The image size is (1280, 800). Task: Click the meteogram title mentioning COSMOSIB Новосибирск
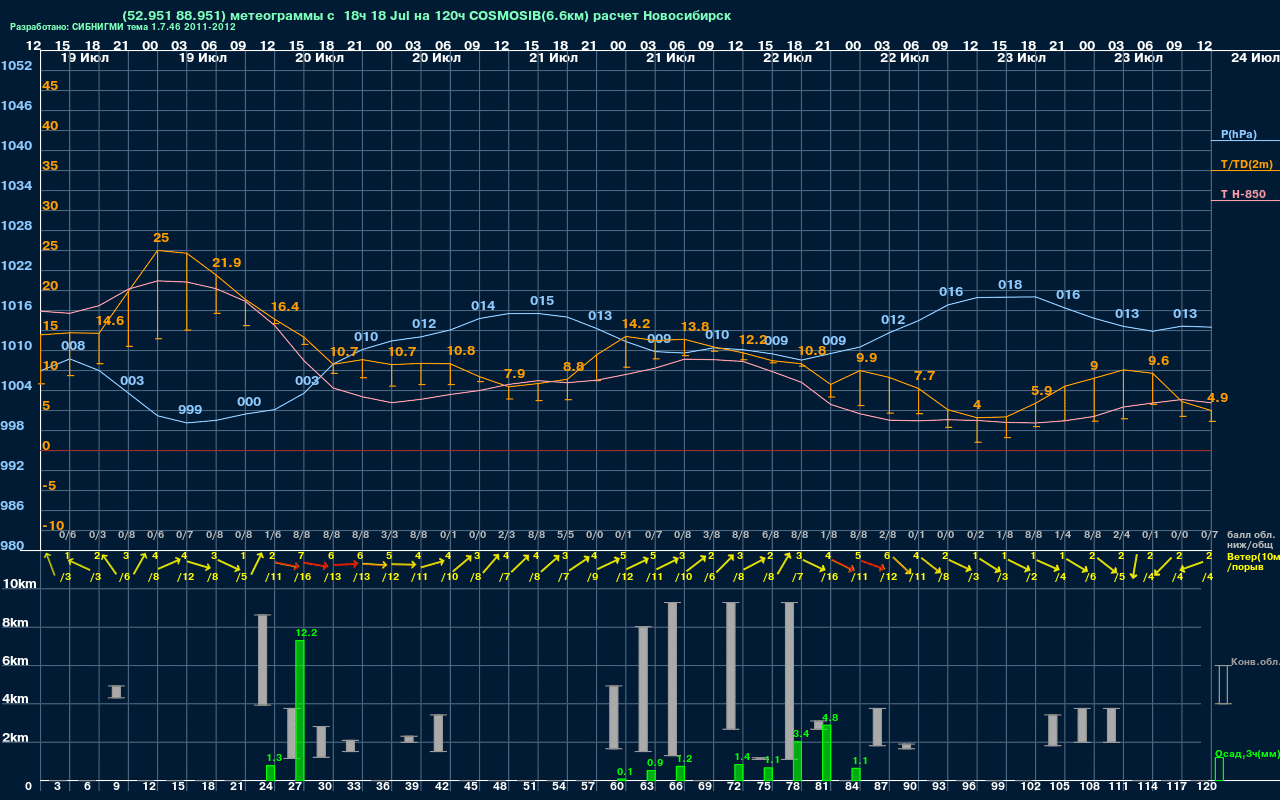click(426, 16)
